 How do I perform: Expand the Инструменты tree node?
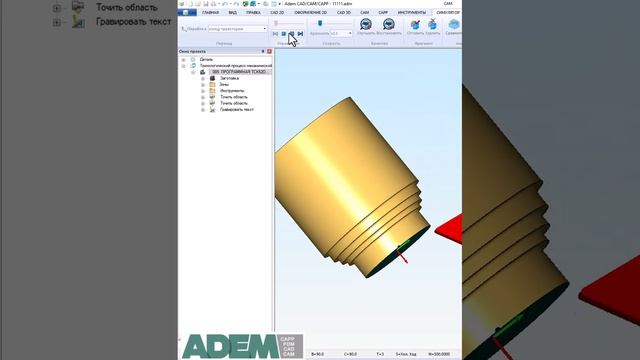point(203,91)
